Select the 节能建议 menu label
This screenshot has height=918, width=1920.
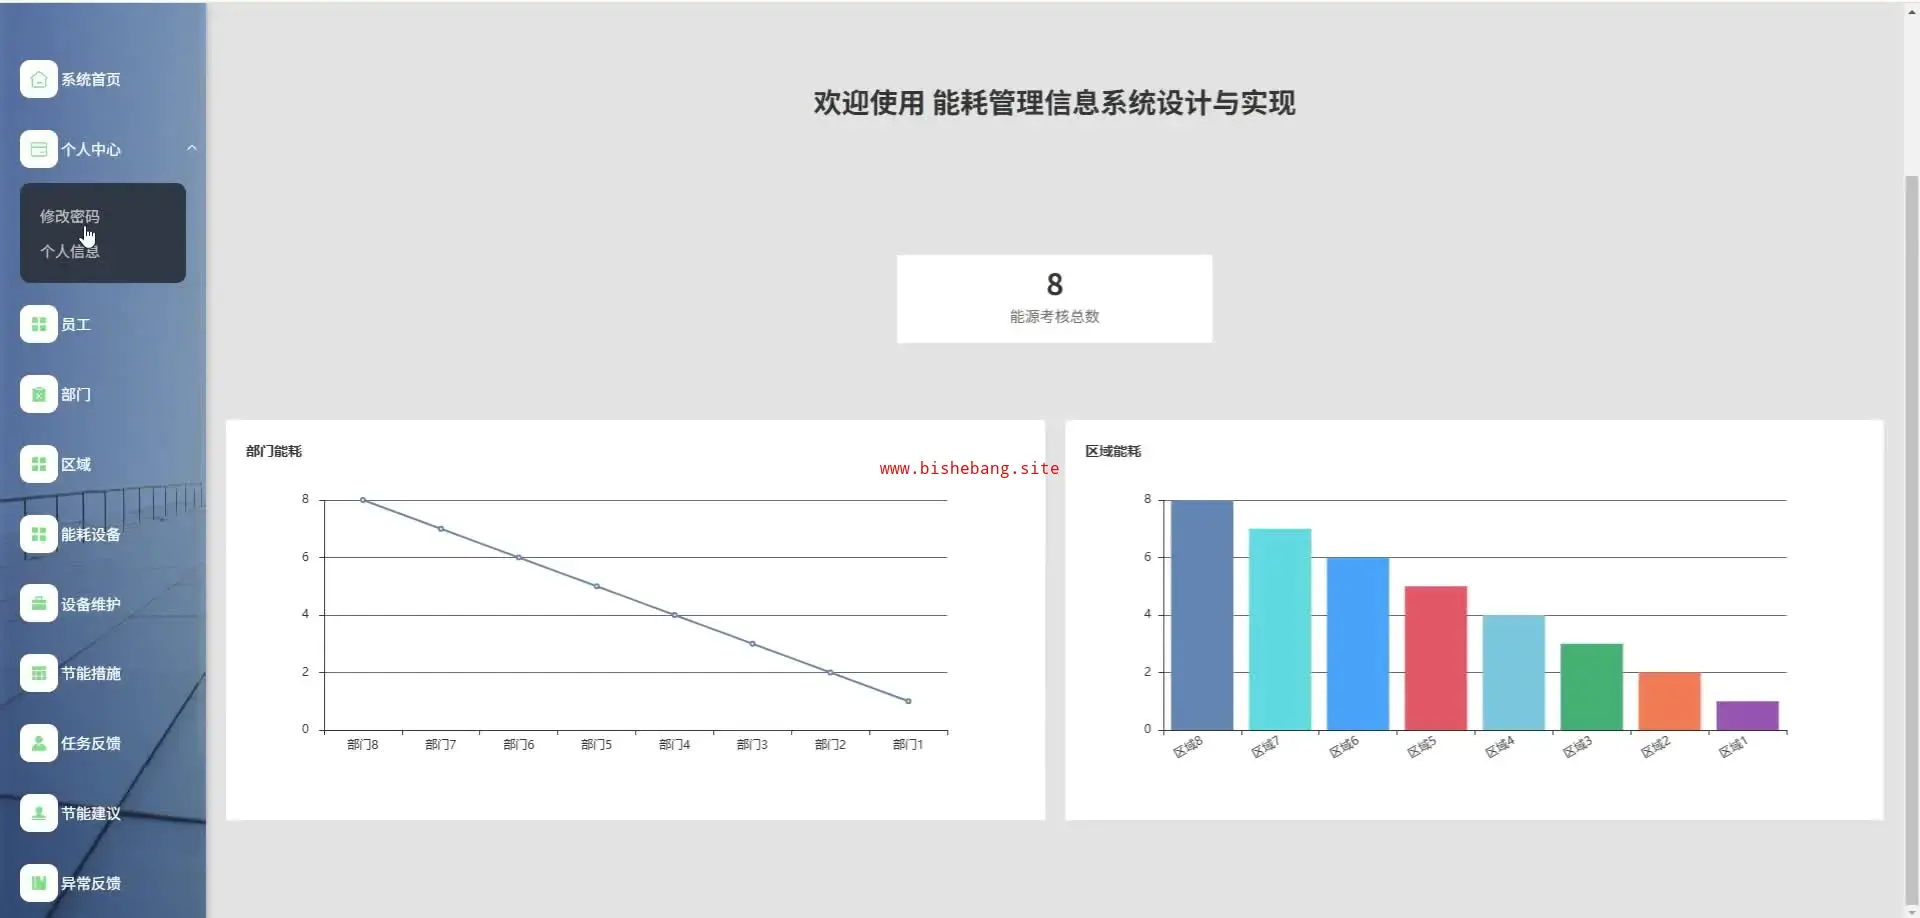point(91,813)
